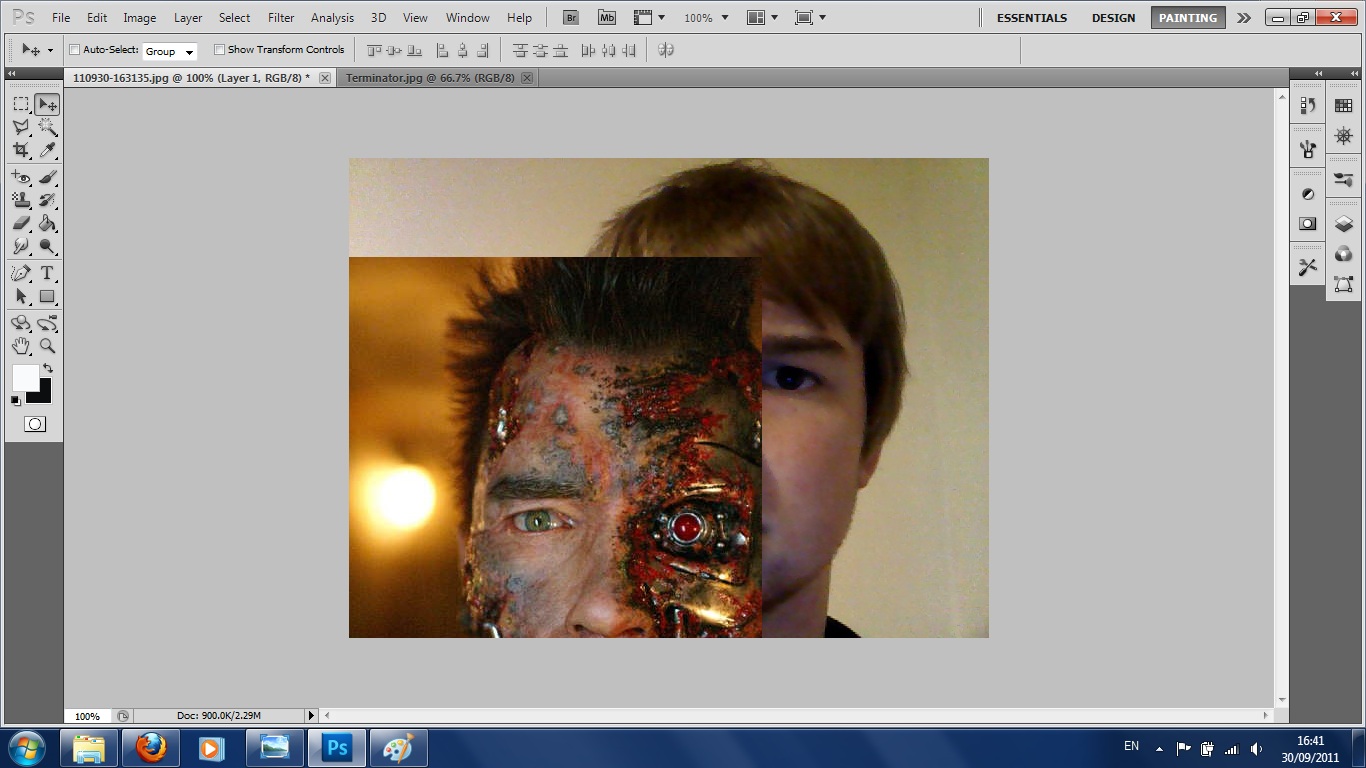Open the Filter menu
The width and height of the screenshot is (1366, 768).
click(x=281, y=18)
